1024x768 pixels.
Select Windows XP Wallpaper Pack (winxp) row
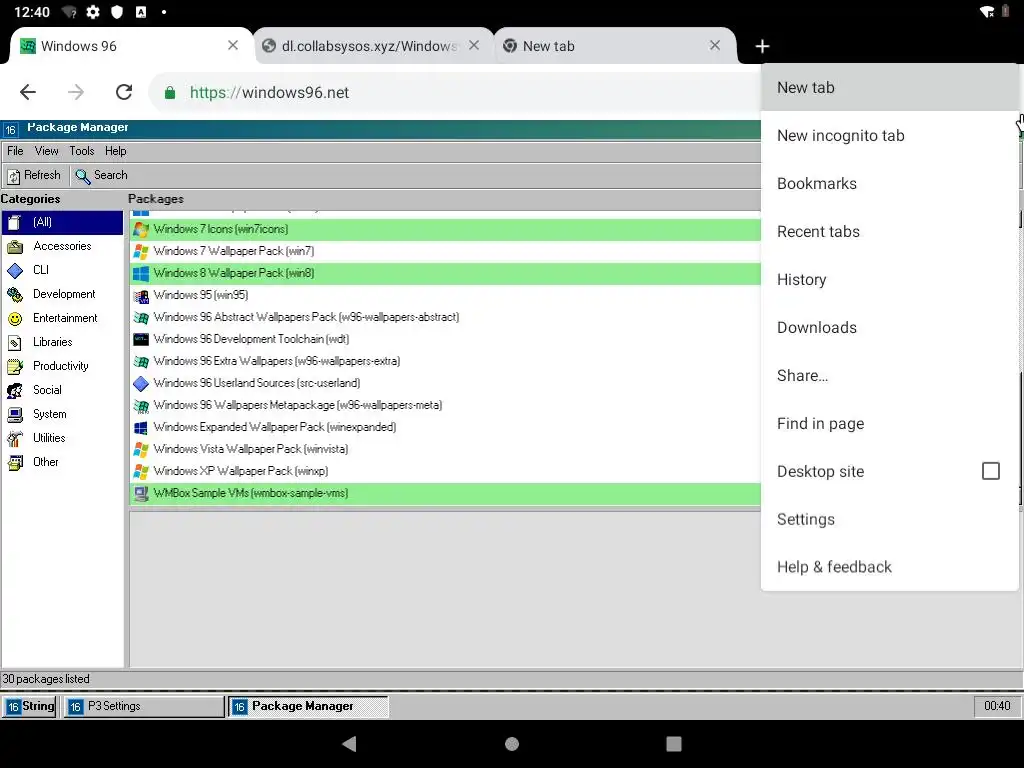pos(445,471)
